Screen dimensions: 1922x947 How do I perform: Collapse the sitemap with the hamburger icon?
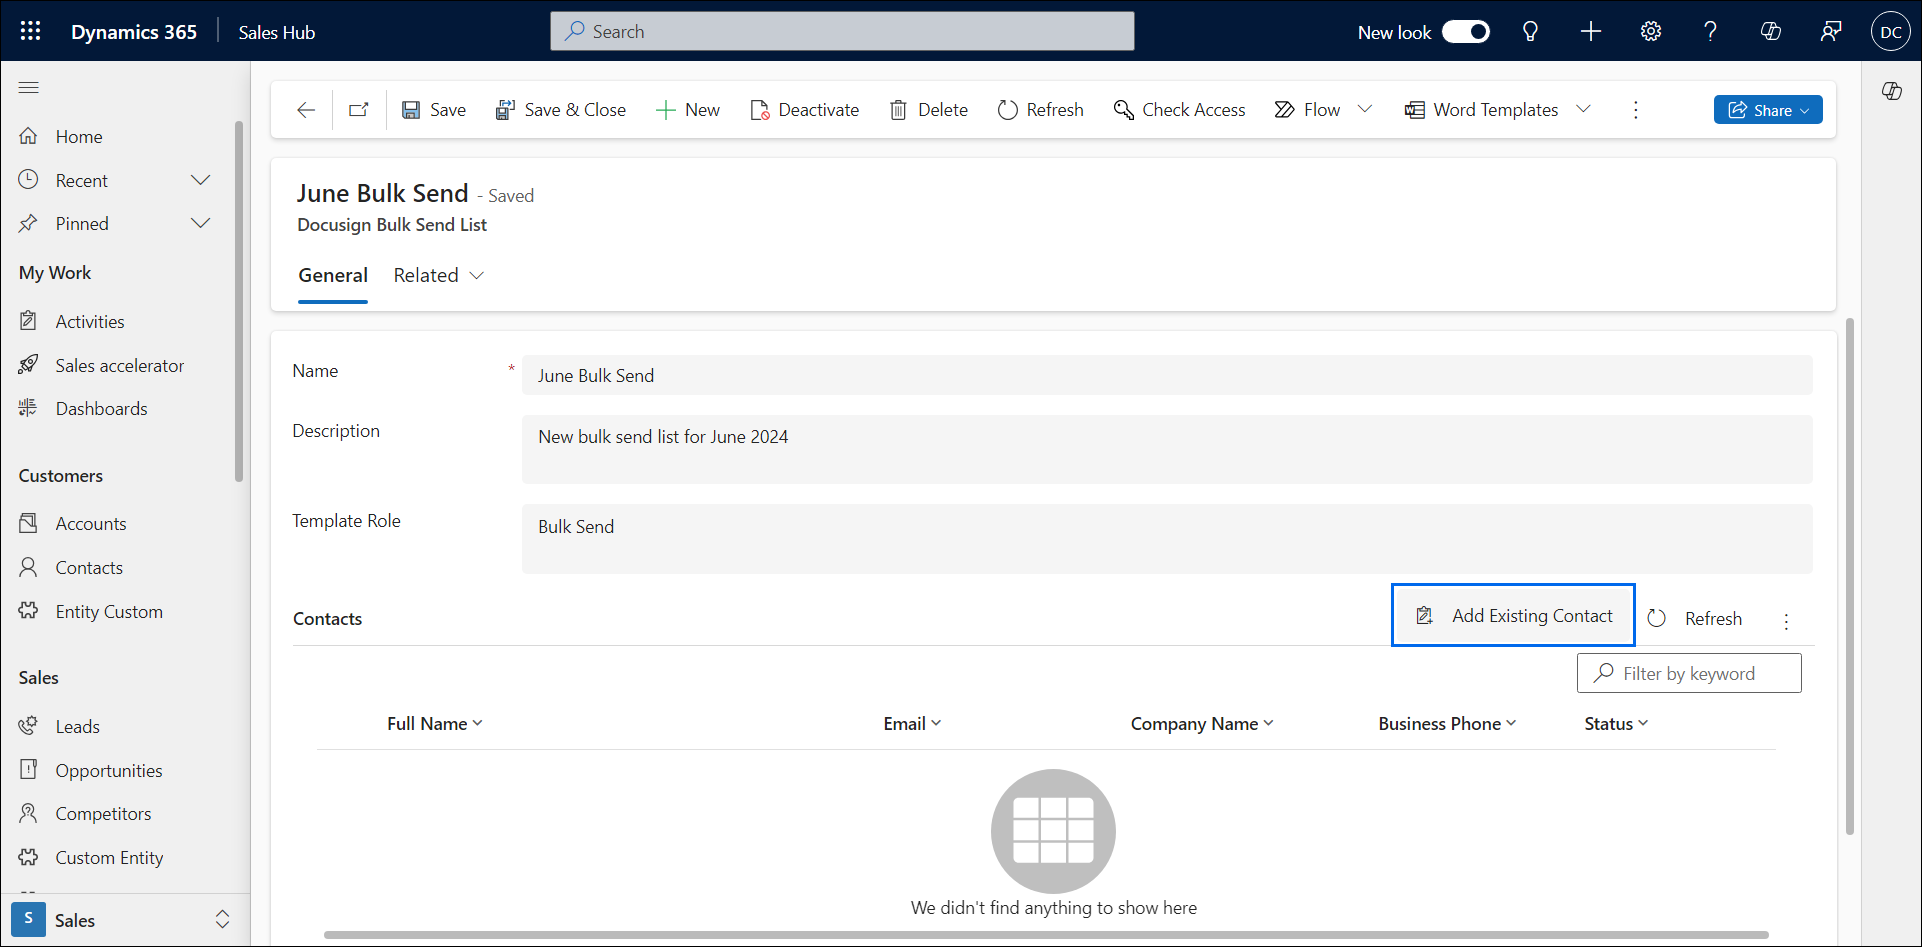(x=29, y=87)
